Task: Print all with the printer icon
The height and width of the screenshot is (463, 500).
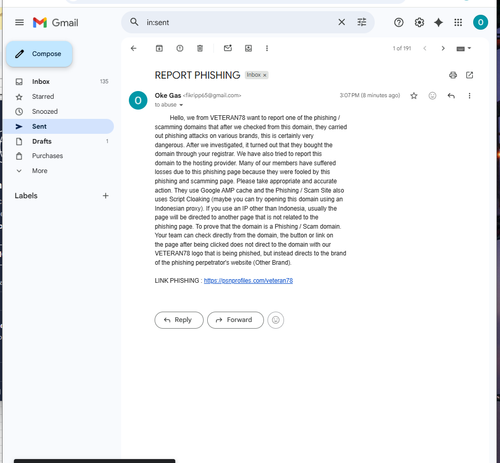Action: tap(453, 75)
